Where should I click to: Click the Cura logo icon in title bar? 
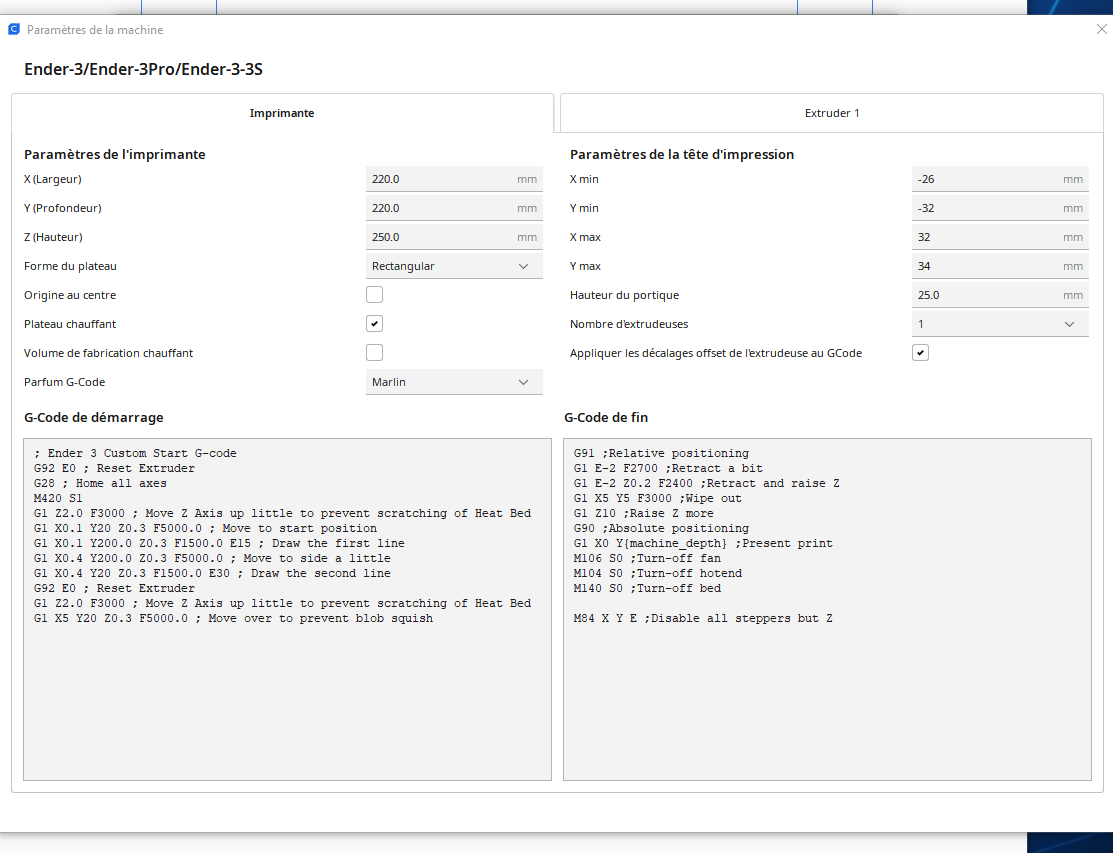tap(13, 29)
